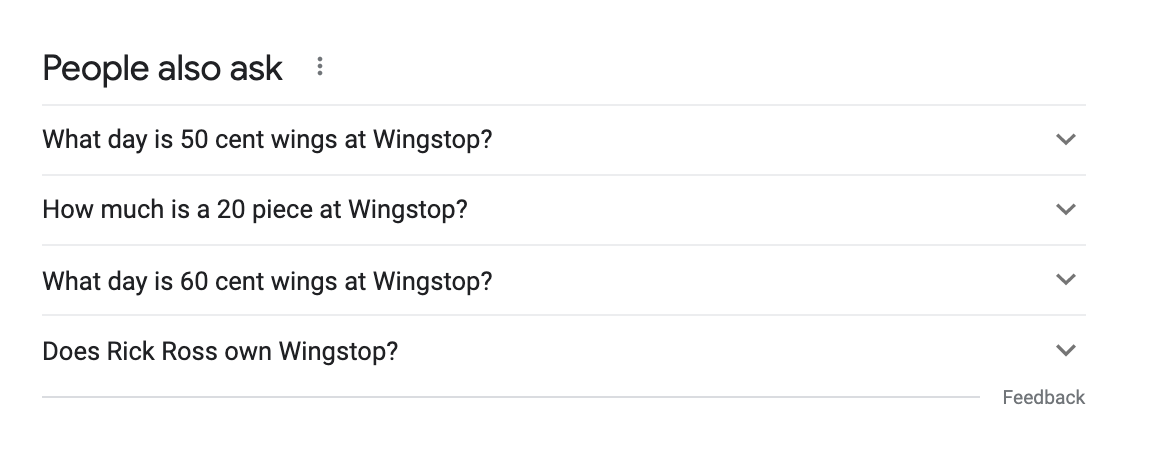This screenshot has height=464, width=1156.
Task: Open "What day is 50 cent wings at Wingstop?"
Action: (267, 140)
